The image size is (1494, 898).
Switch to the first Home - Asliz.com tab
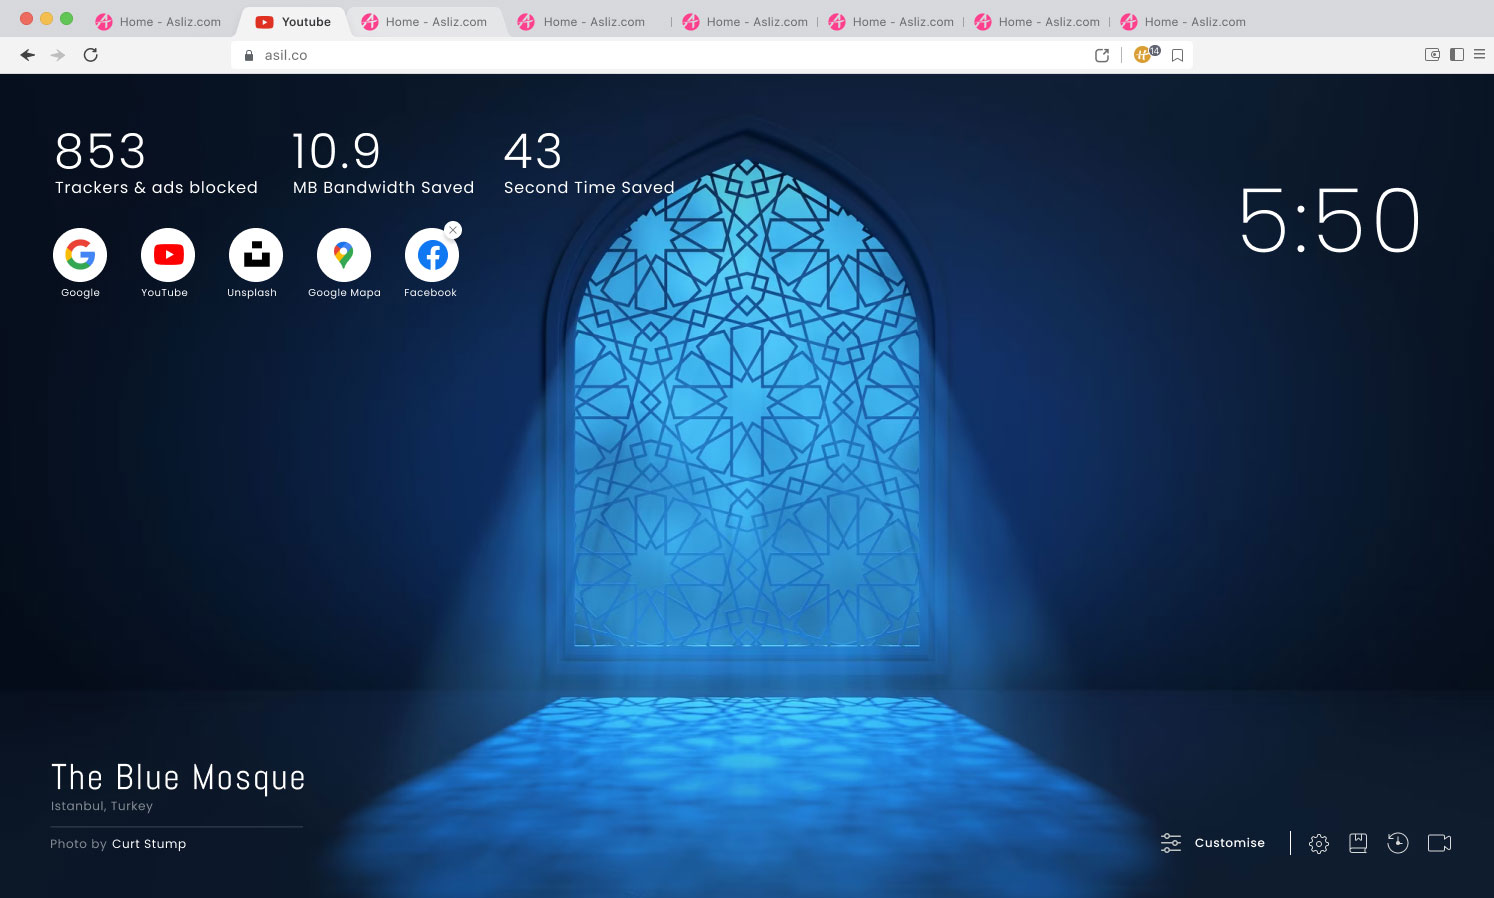pos(159,22)
